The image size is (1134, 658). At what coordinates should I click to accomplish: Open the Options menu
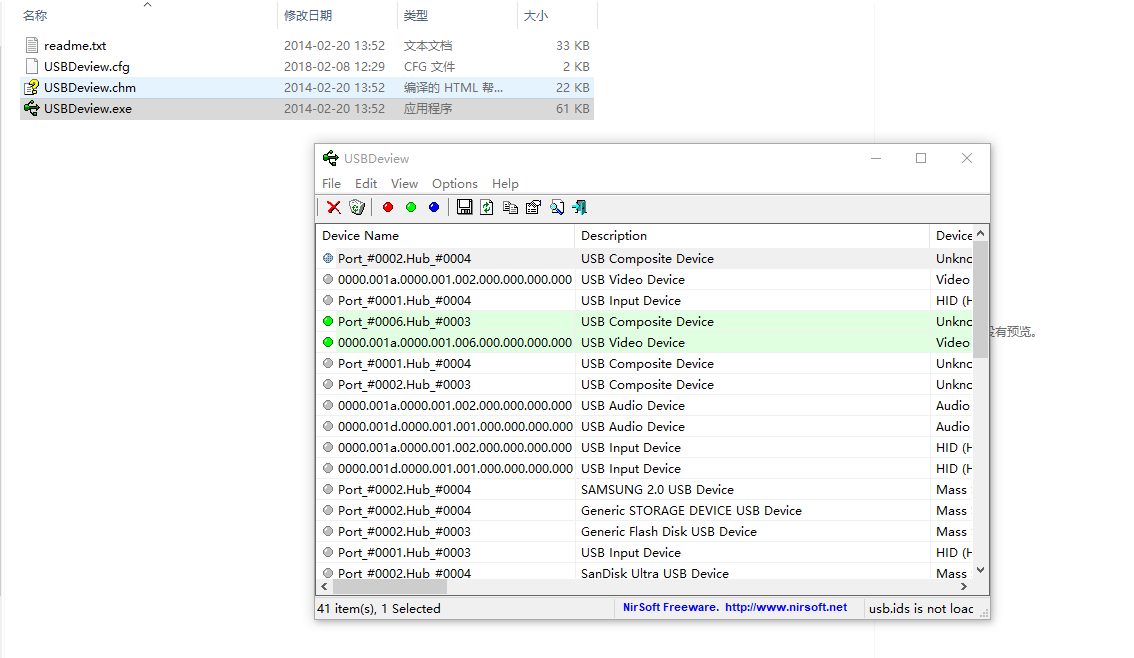(454, 184)
